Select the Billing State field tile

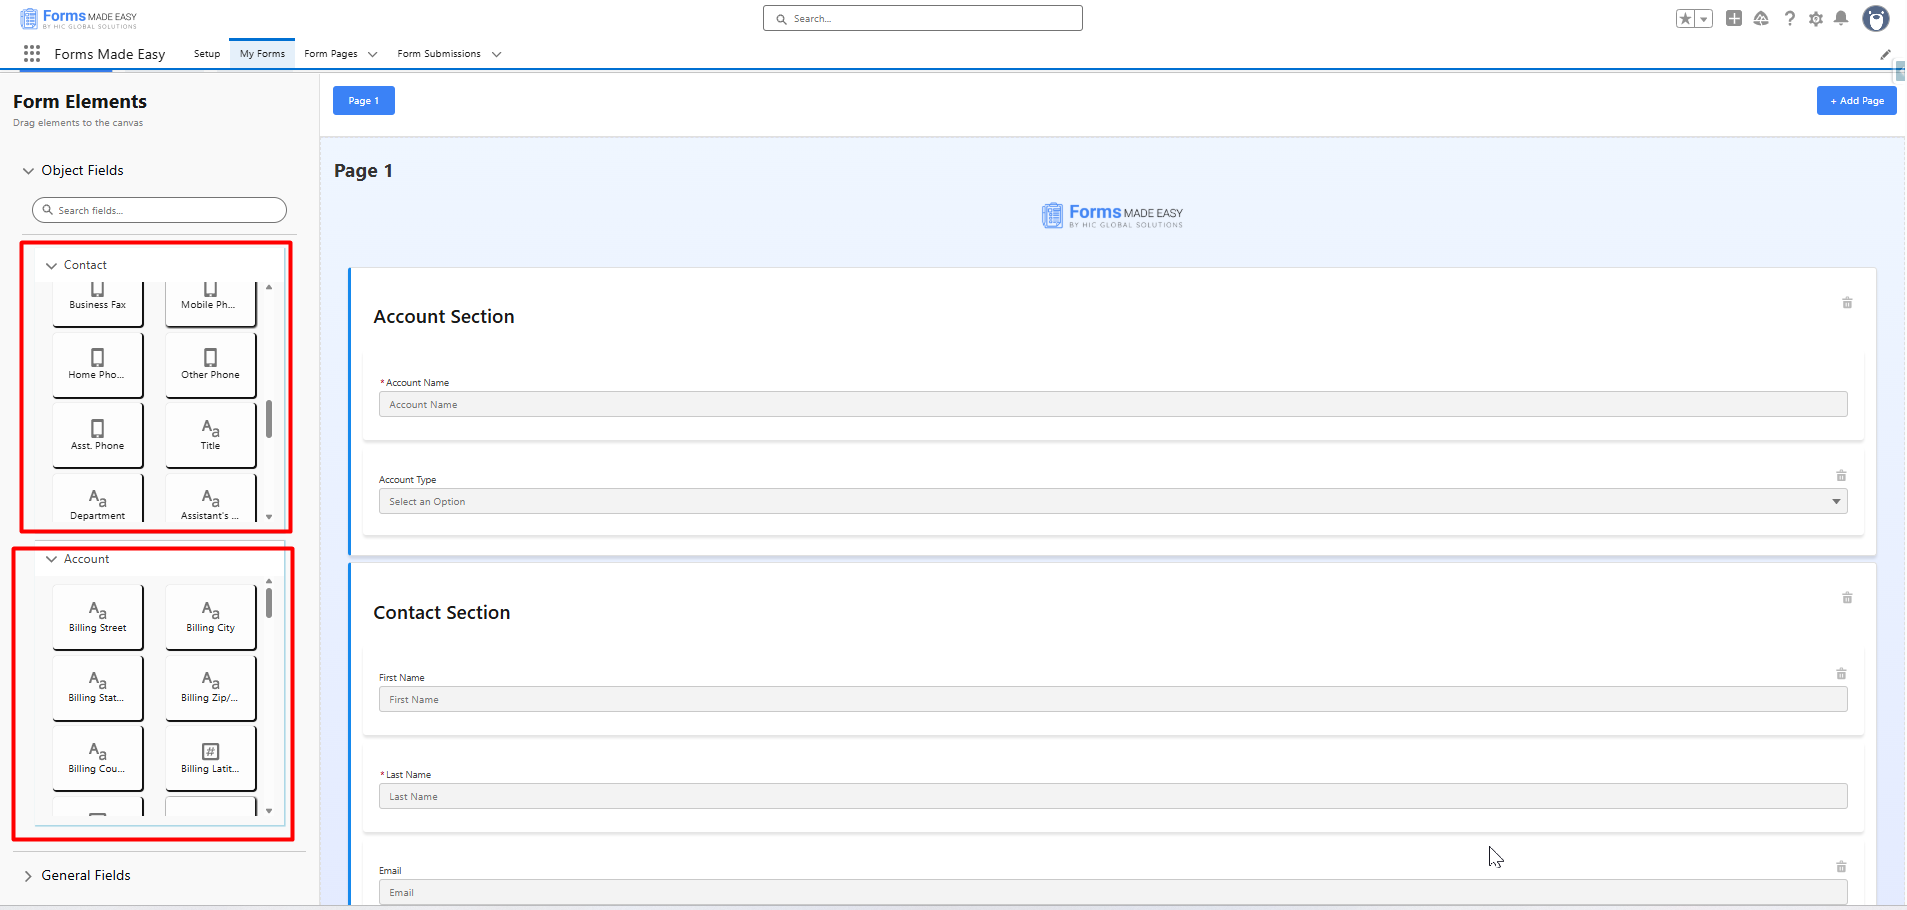tap(98, 687)
